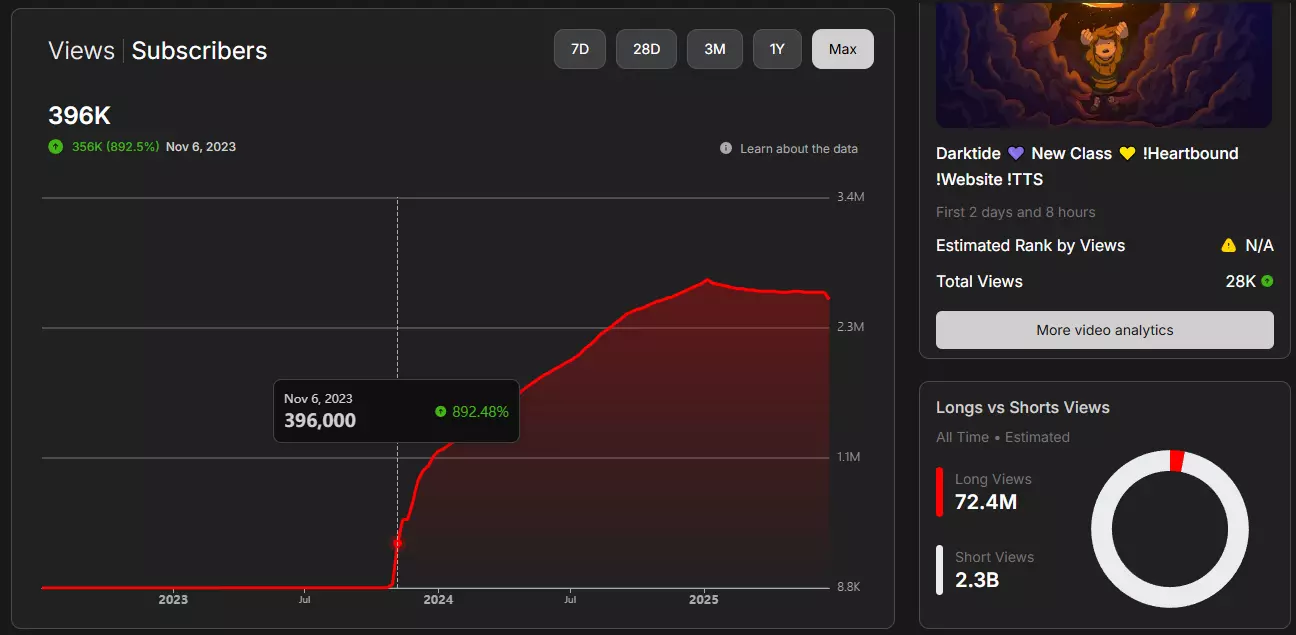Open More video analytics
The height and width of the screenshot is (635, 1296).
click(x=1105, y=330)
